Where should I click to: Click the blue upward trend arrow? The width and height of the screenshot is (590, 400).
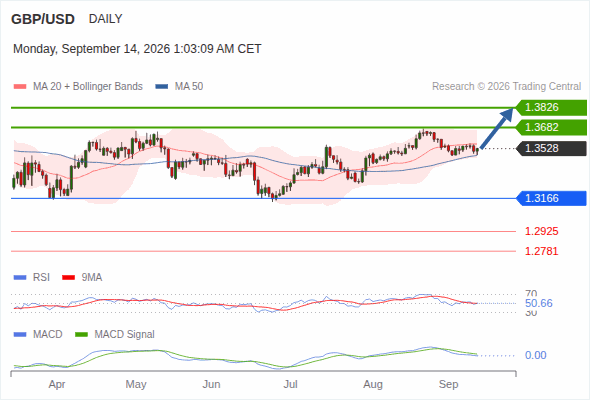(x=496, y=128)
